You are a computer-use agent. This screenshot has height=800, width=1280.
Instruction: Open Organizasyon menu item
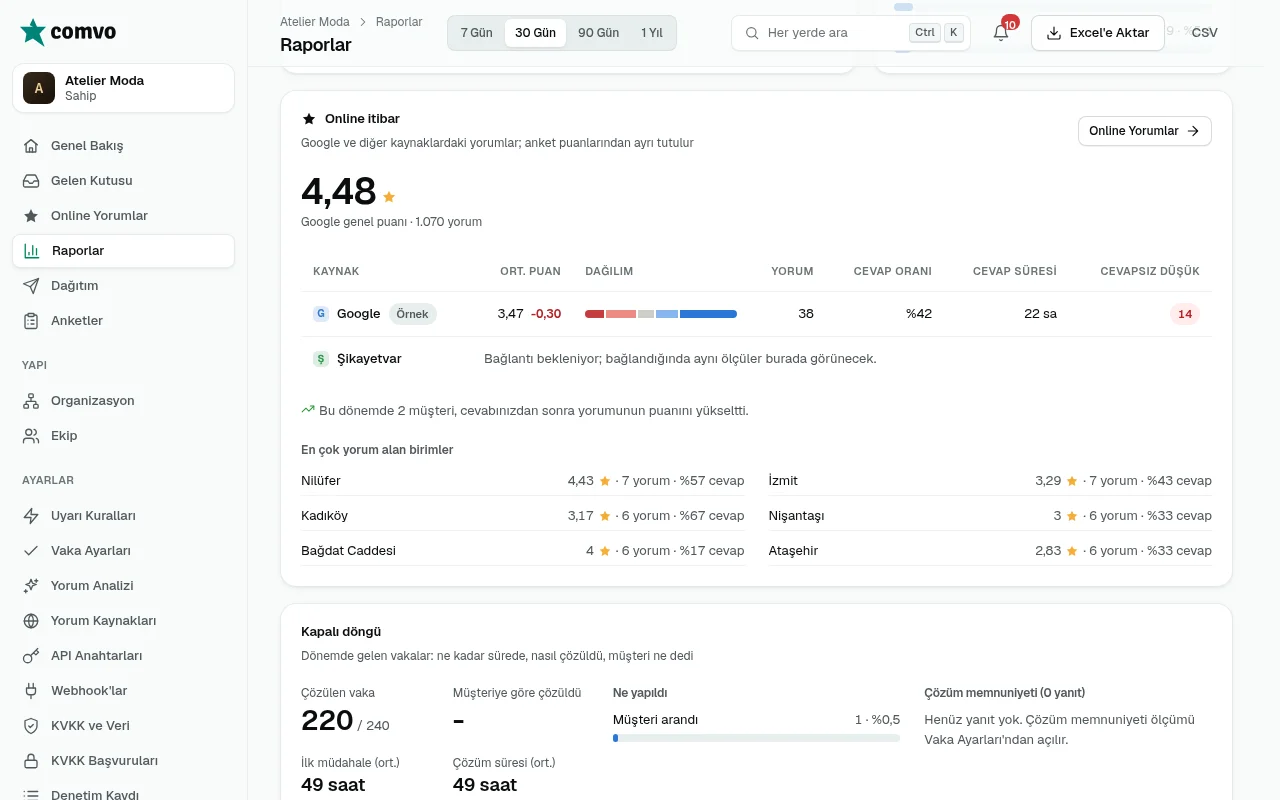[124, 401]
